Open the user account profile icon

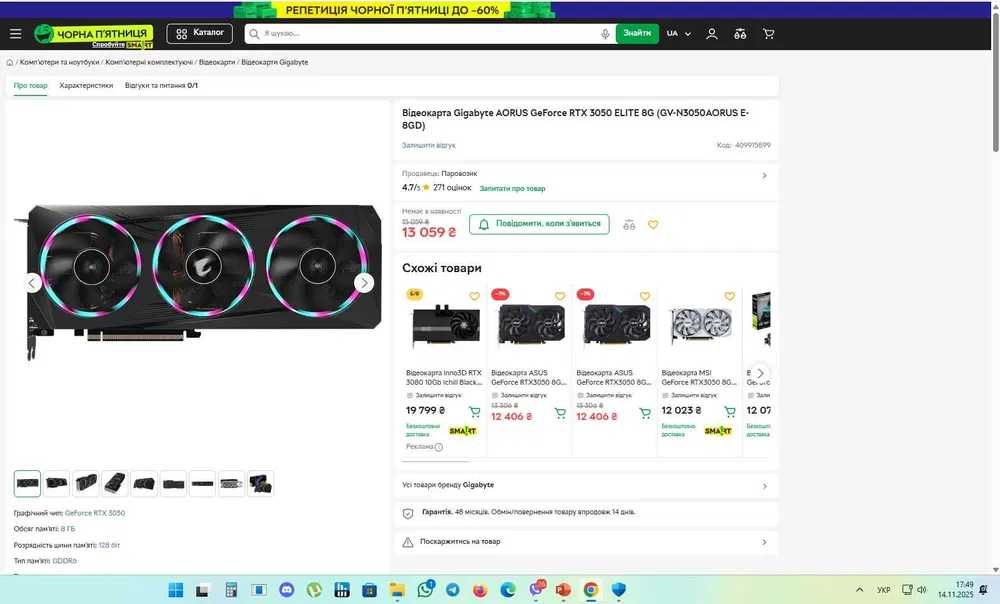click(x=712, y=34)
